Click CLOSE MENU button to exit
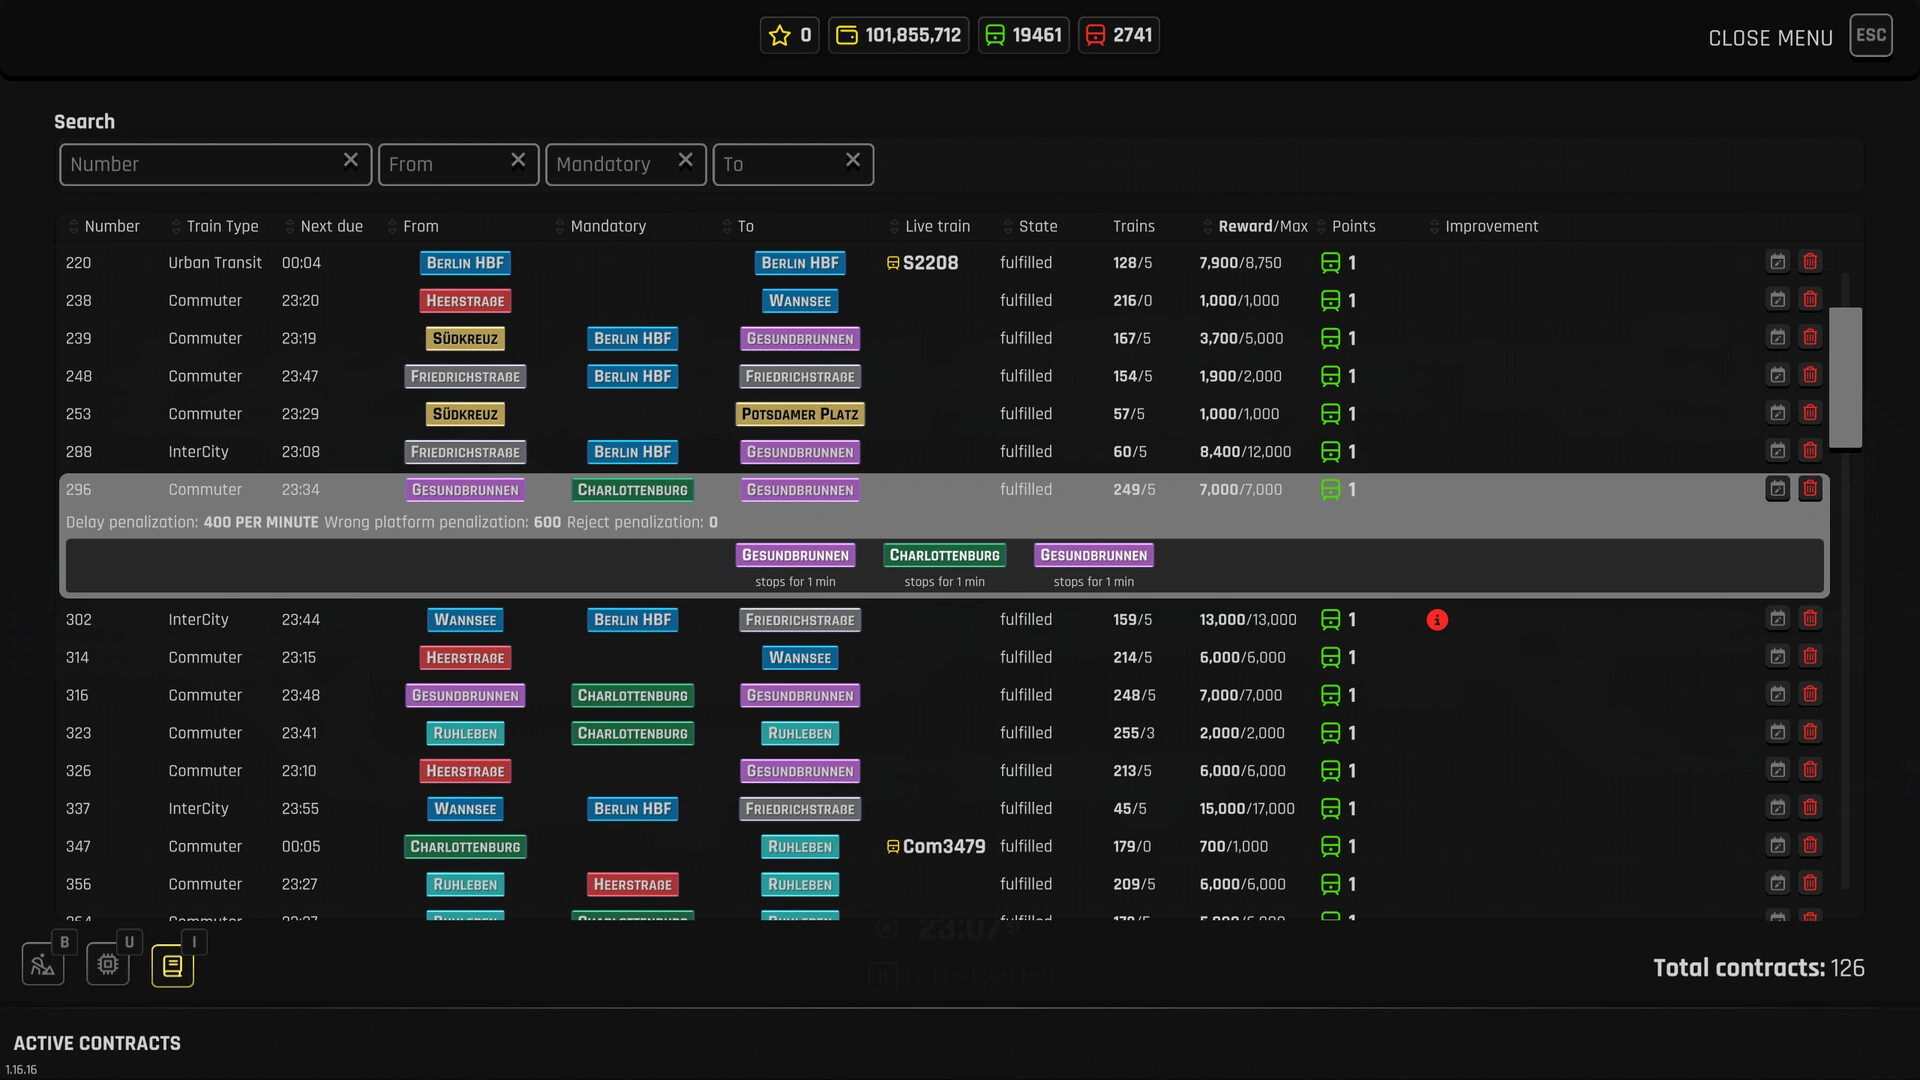The image size is (1920, 1080). [x=1770, y=36]
